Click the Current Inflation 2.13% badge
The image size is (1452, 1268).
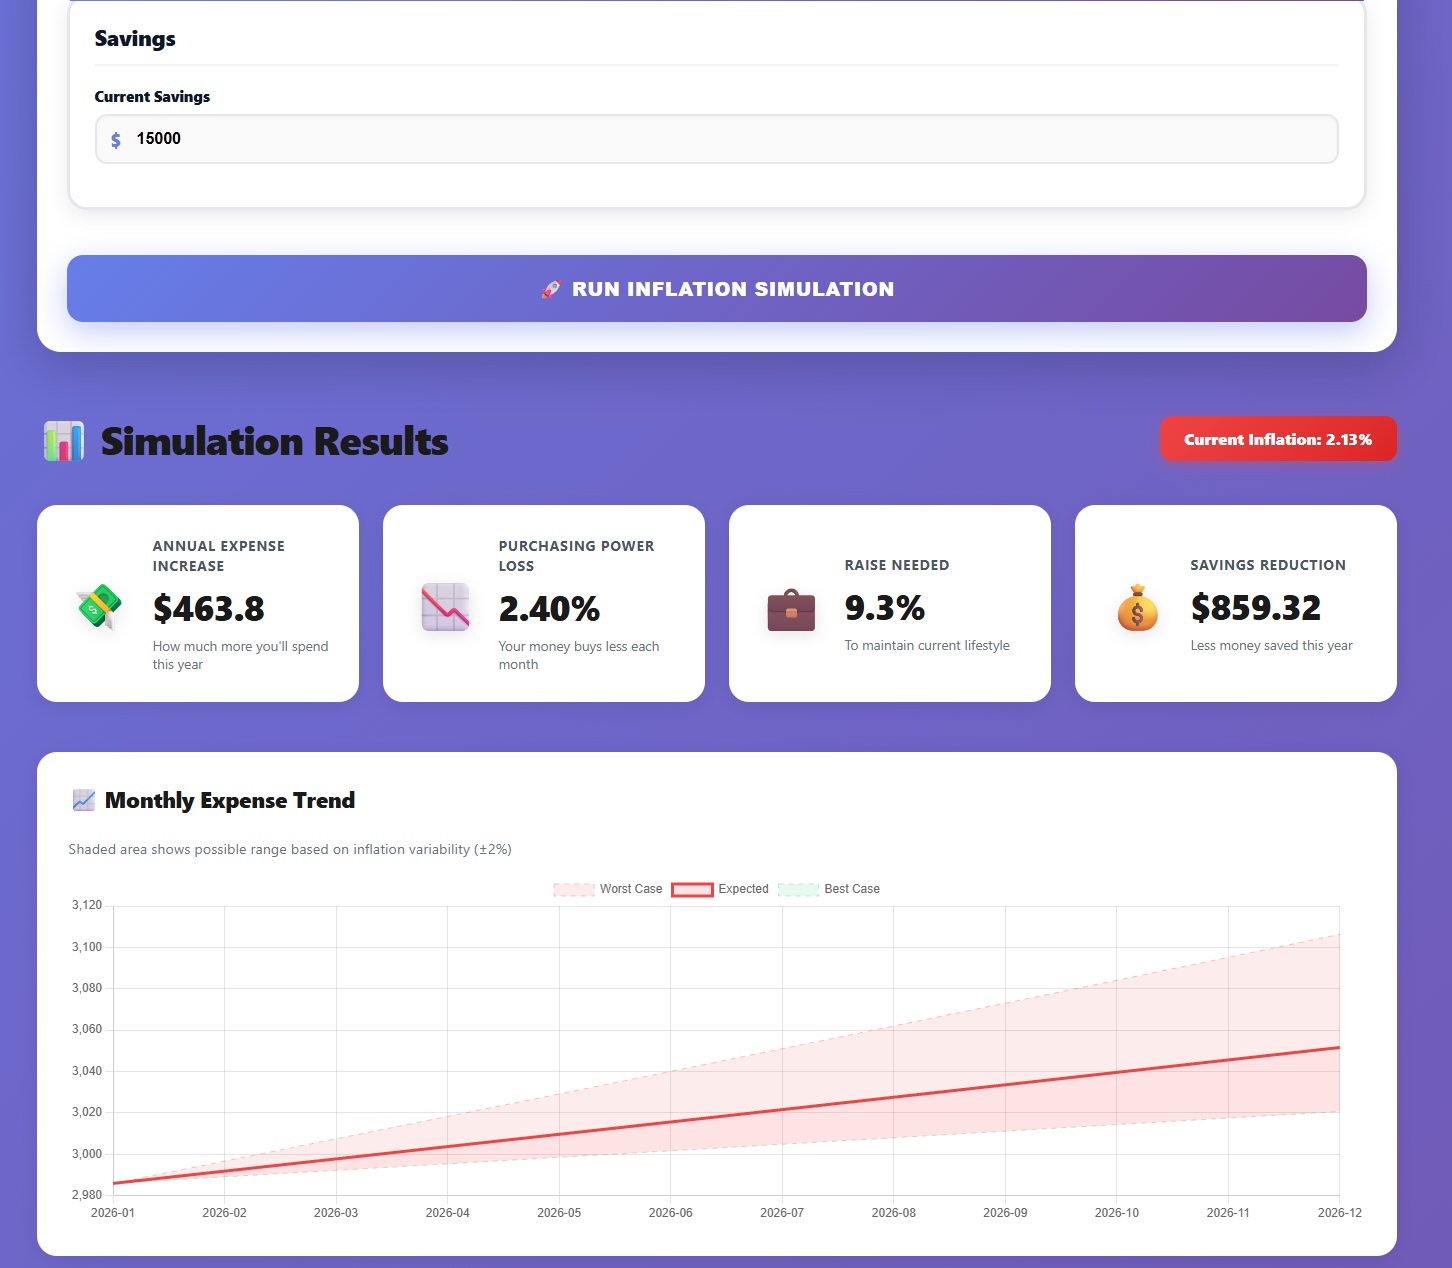pyautogui.click(x=1278, y=439)
